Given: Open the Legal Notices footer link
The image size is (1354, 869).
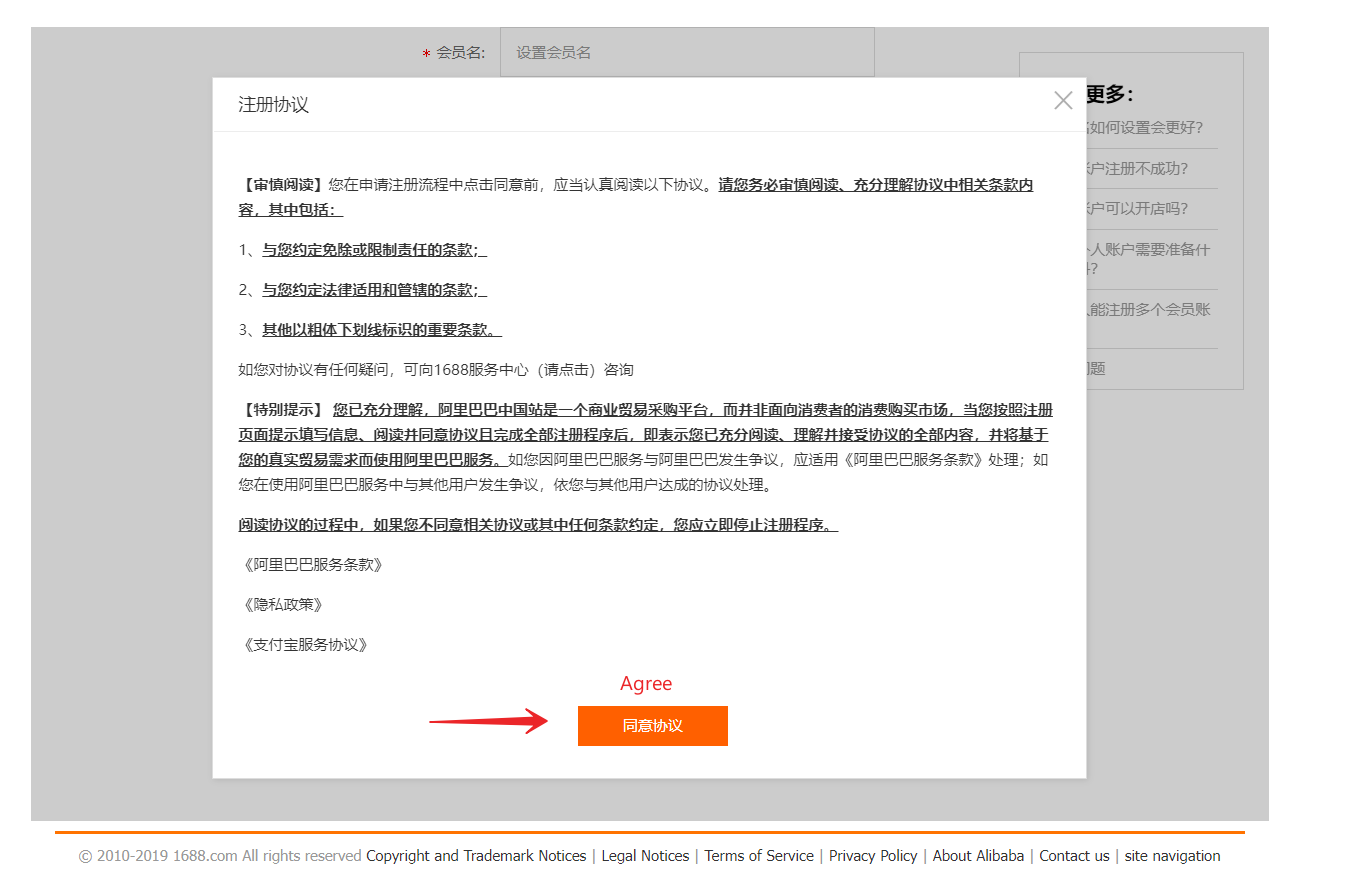Looking at the screenshot, I should point(645,856).
